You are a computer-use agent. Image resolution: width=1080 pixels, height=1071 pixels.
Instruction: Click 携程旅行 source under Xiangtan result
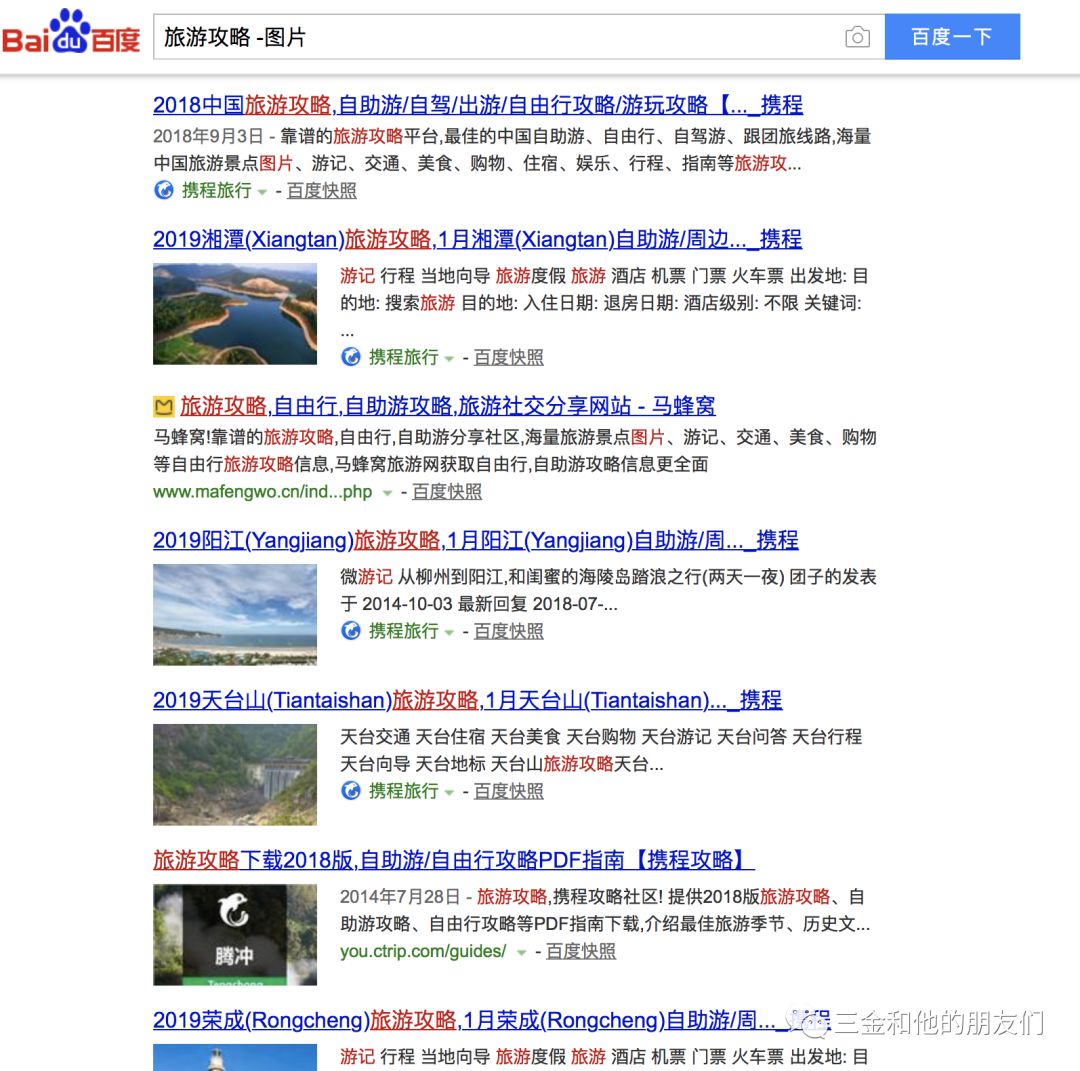404,357
